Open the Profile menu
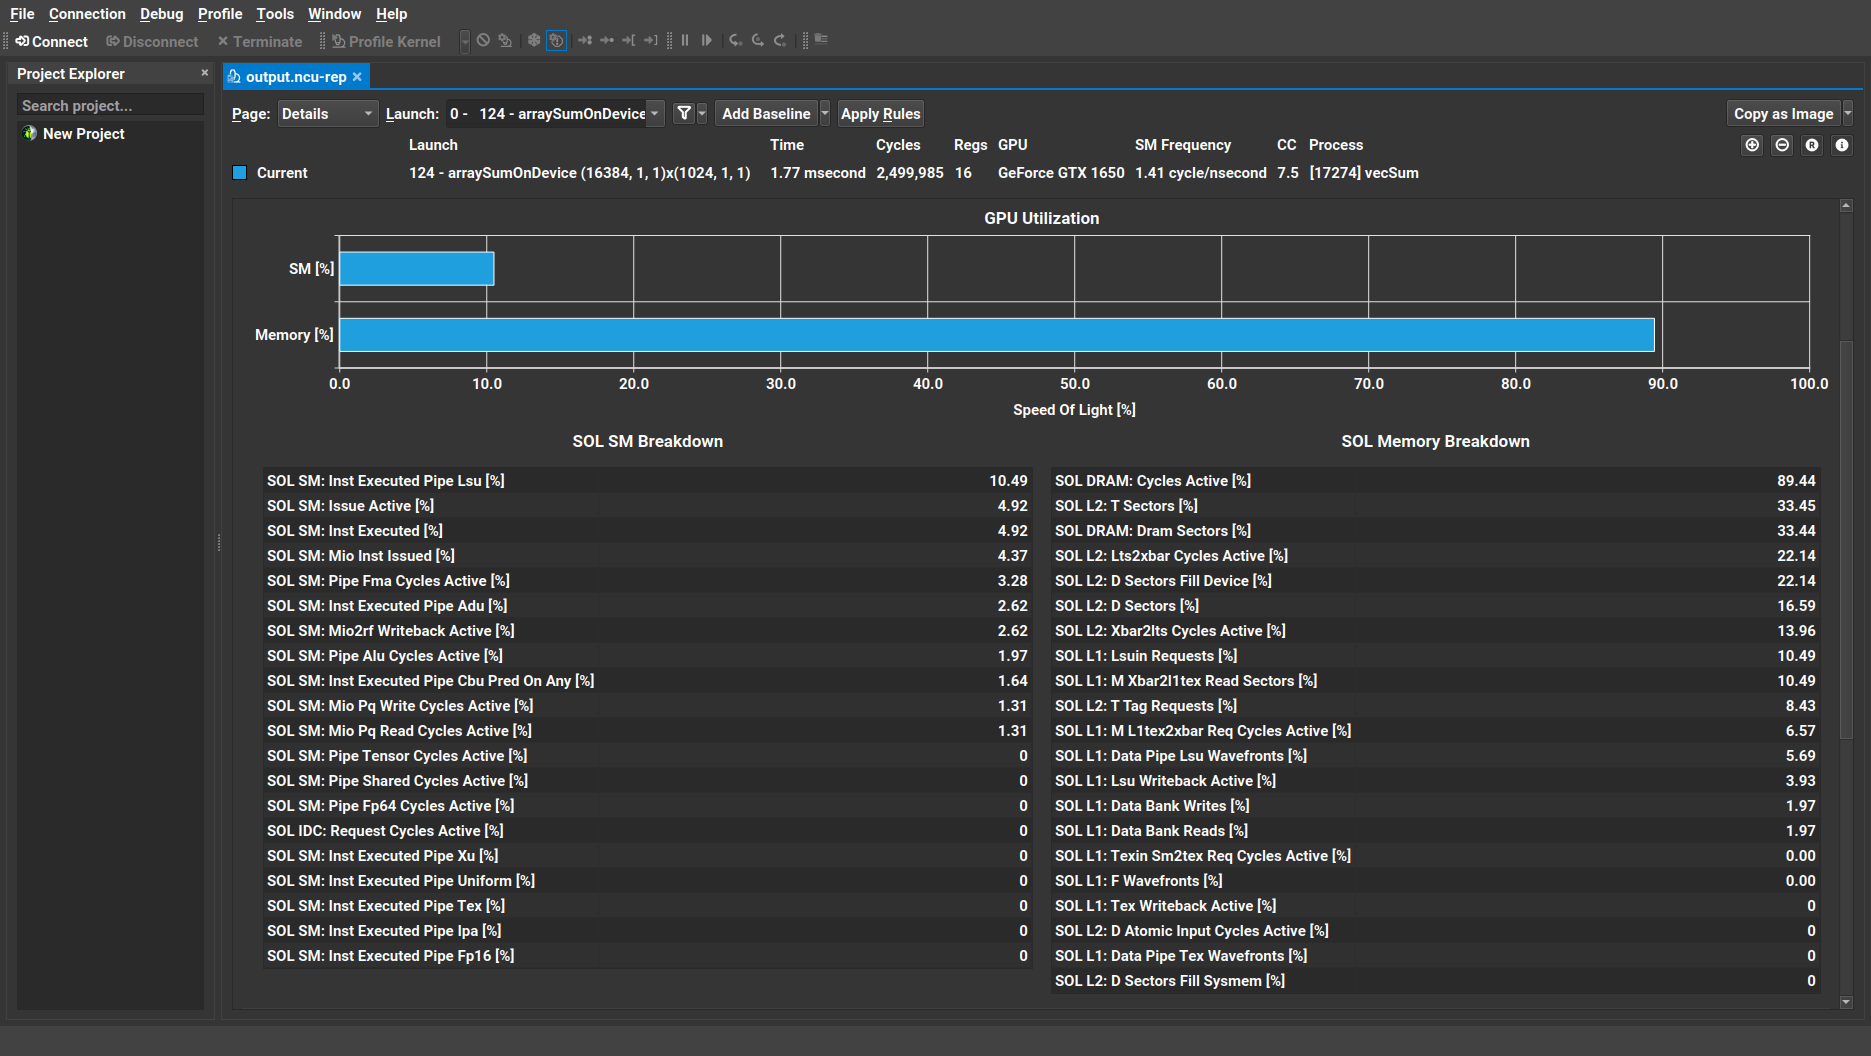Image resolution: width=1871 pixels, height=1056 pixels. coord(220,14)
